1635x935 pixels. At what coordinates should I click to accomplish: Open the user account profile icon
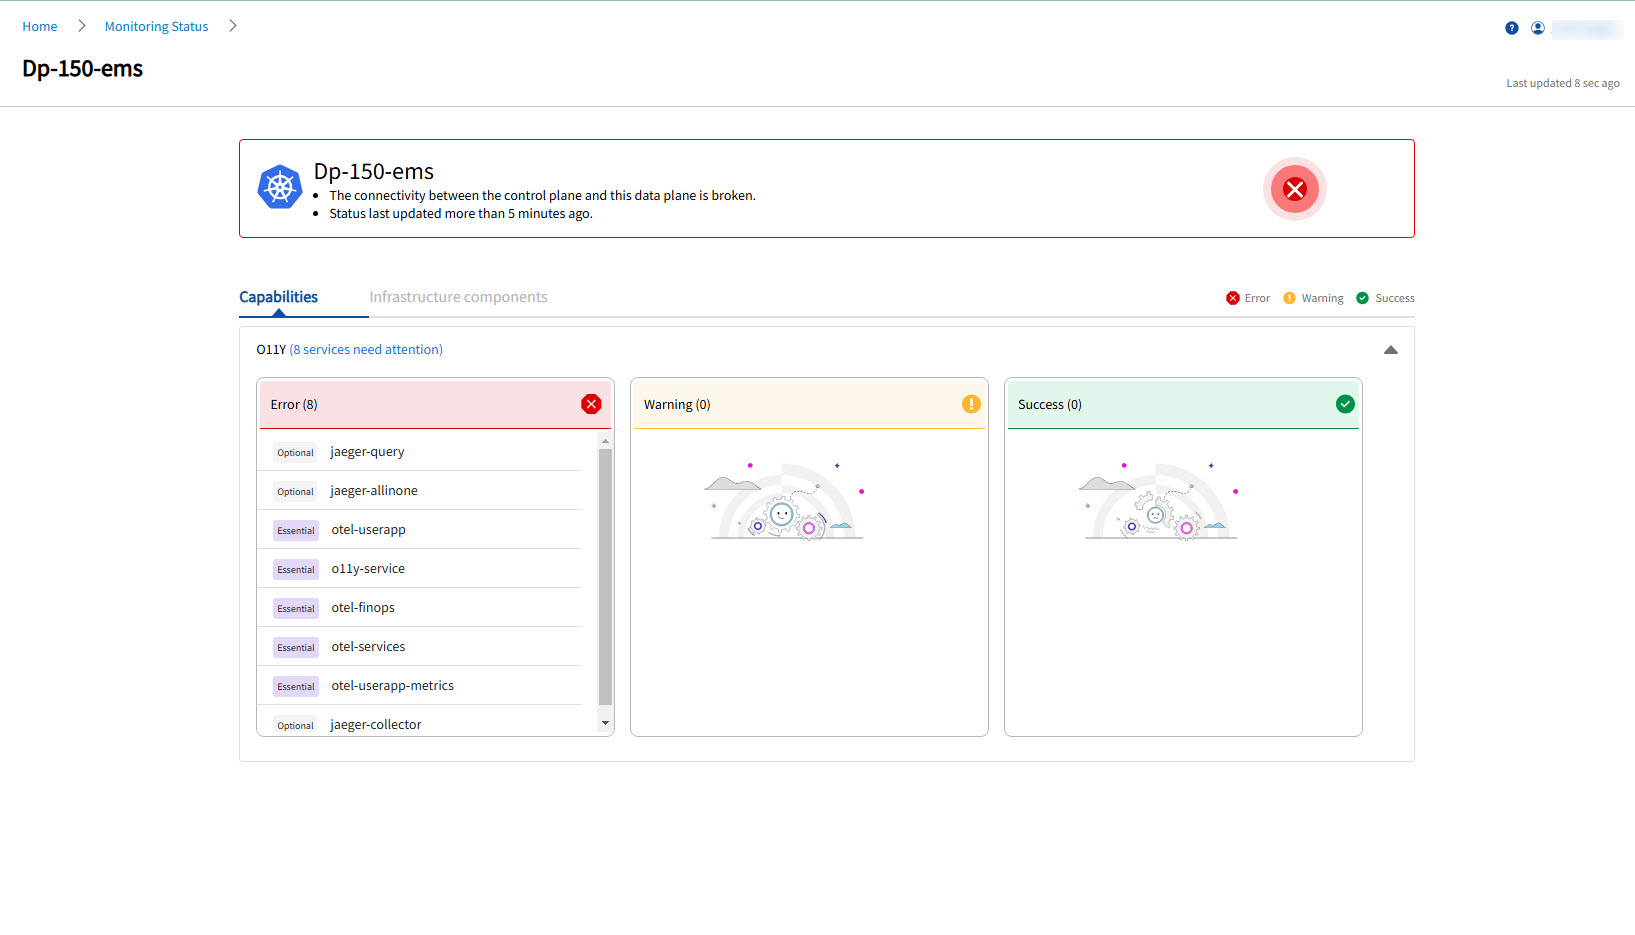click(x=1538, y=28)
